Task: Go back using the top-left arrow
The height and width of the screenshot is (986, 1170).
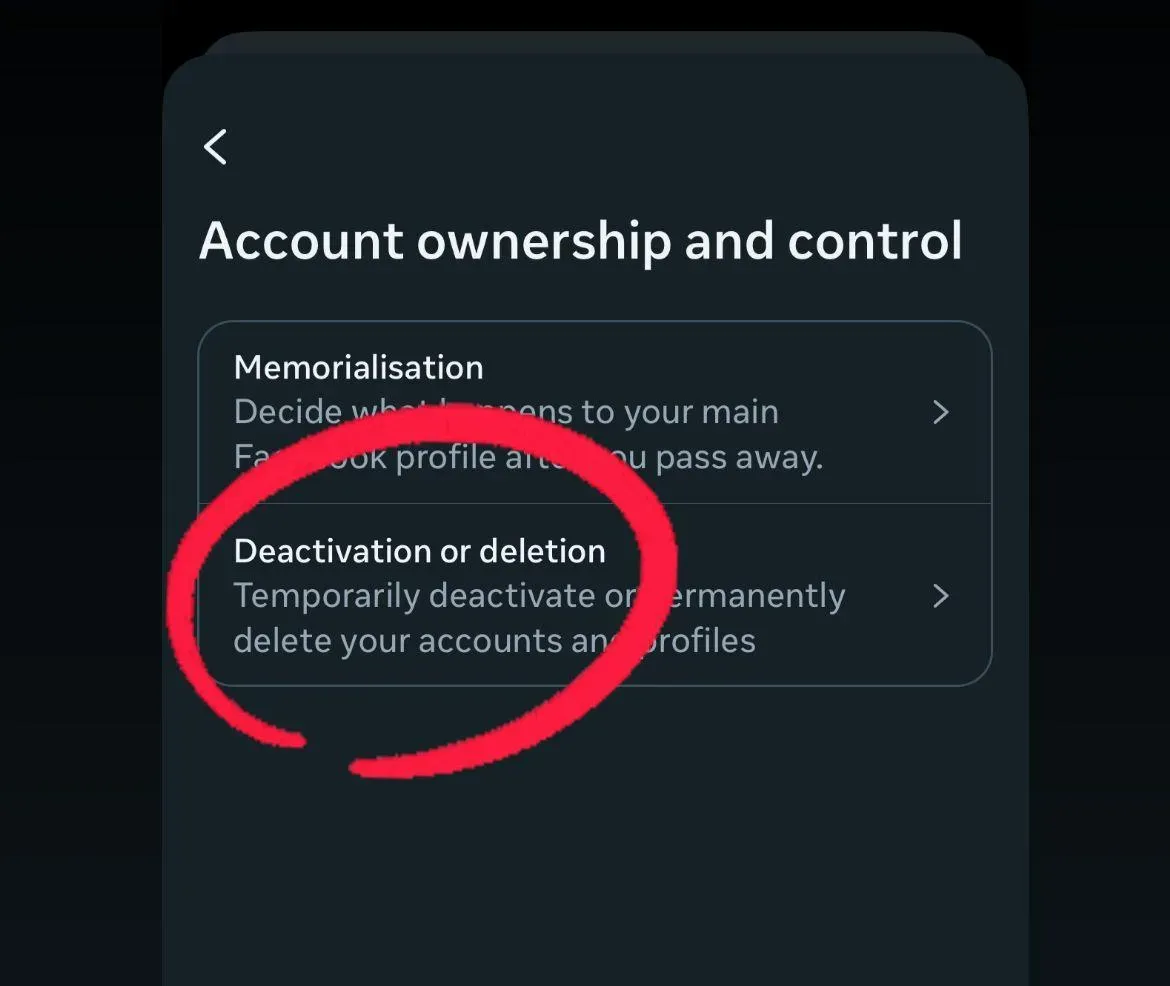Action: [215, 147]
